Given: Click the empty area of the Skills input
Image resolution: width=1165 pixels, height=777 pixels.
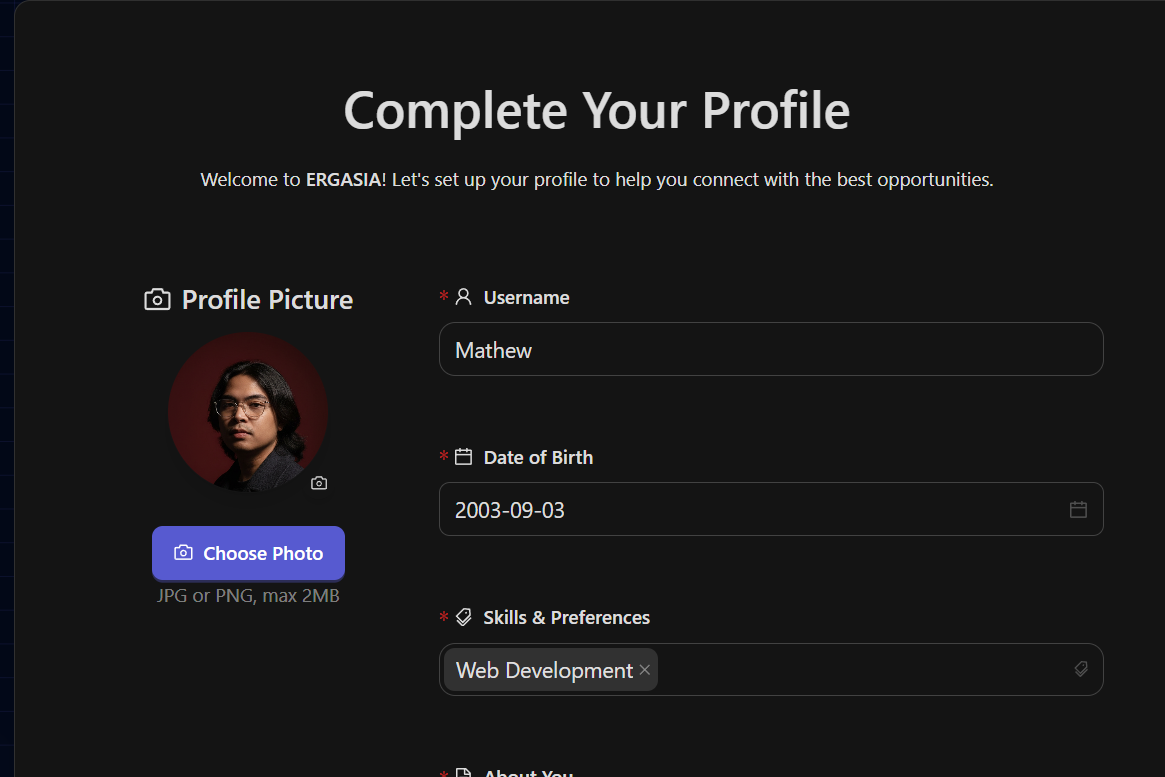Looking at the screenshot, I should pos(860,670).
